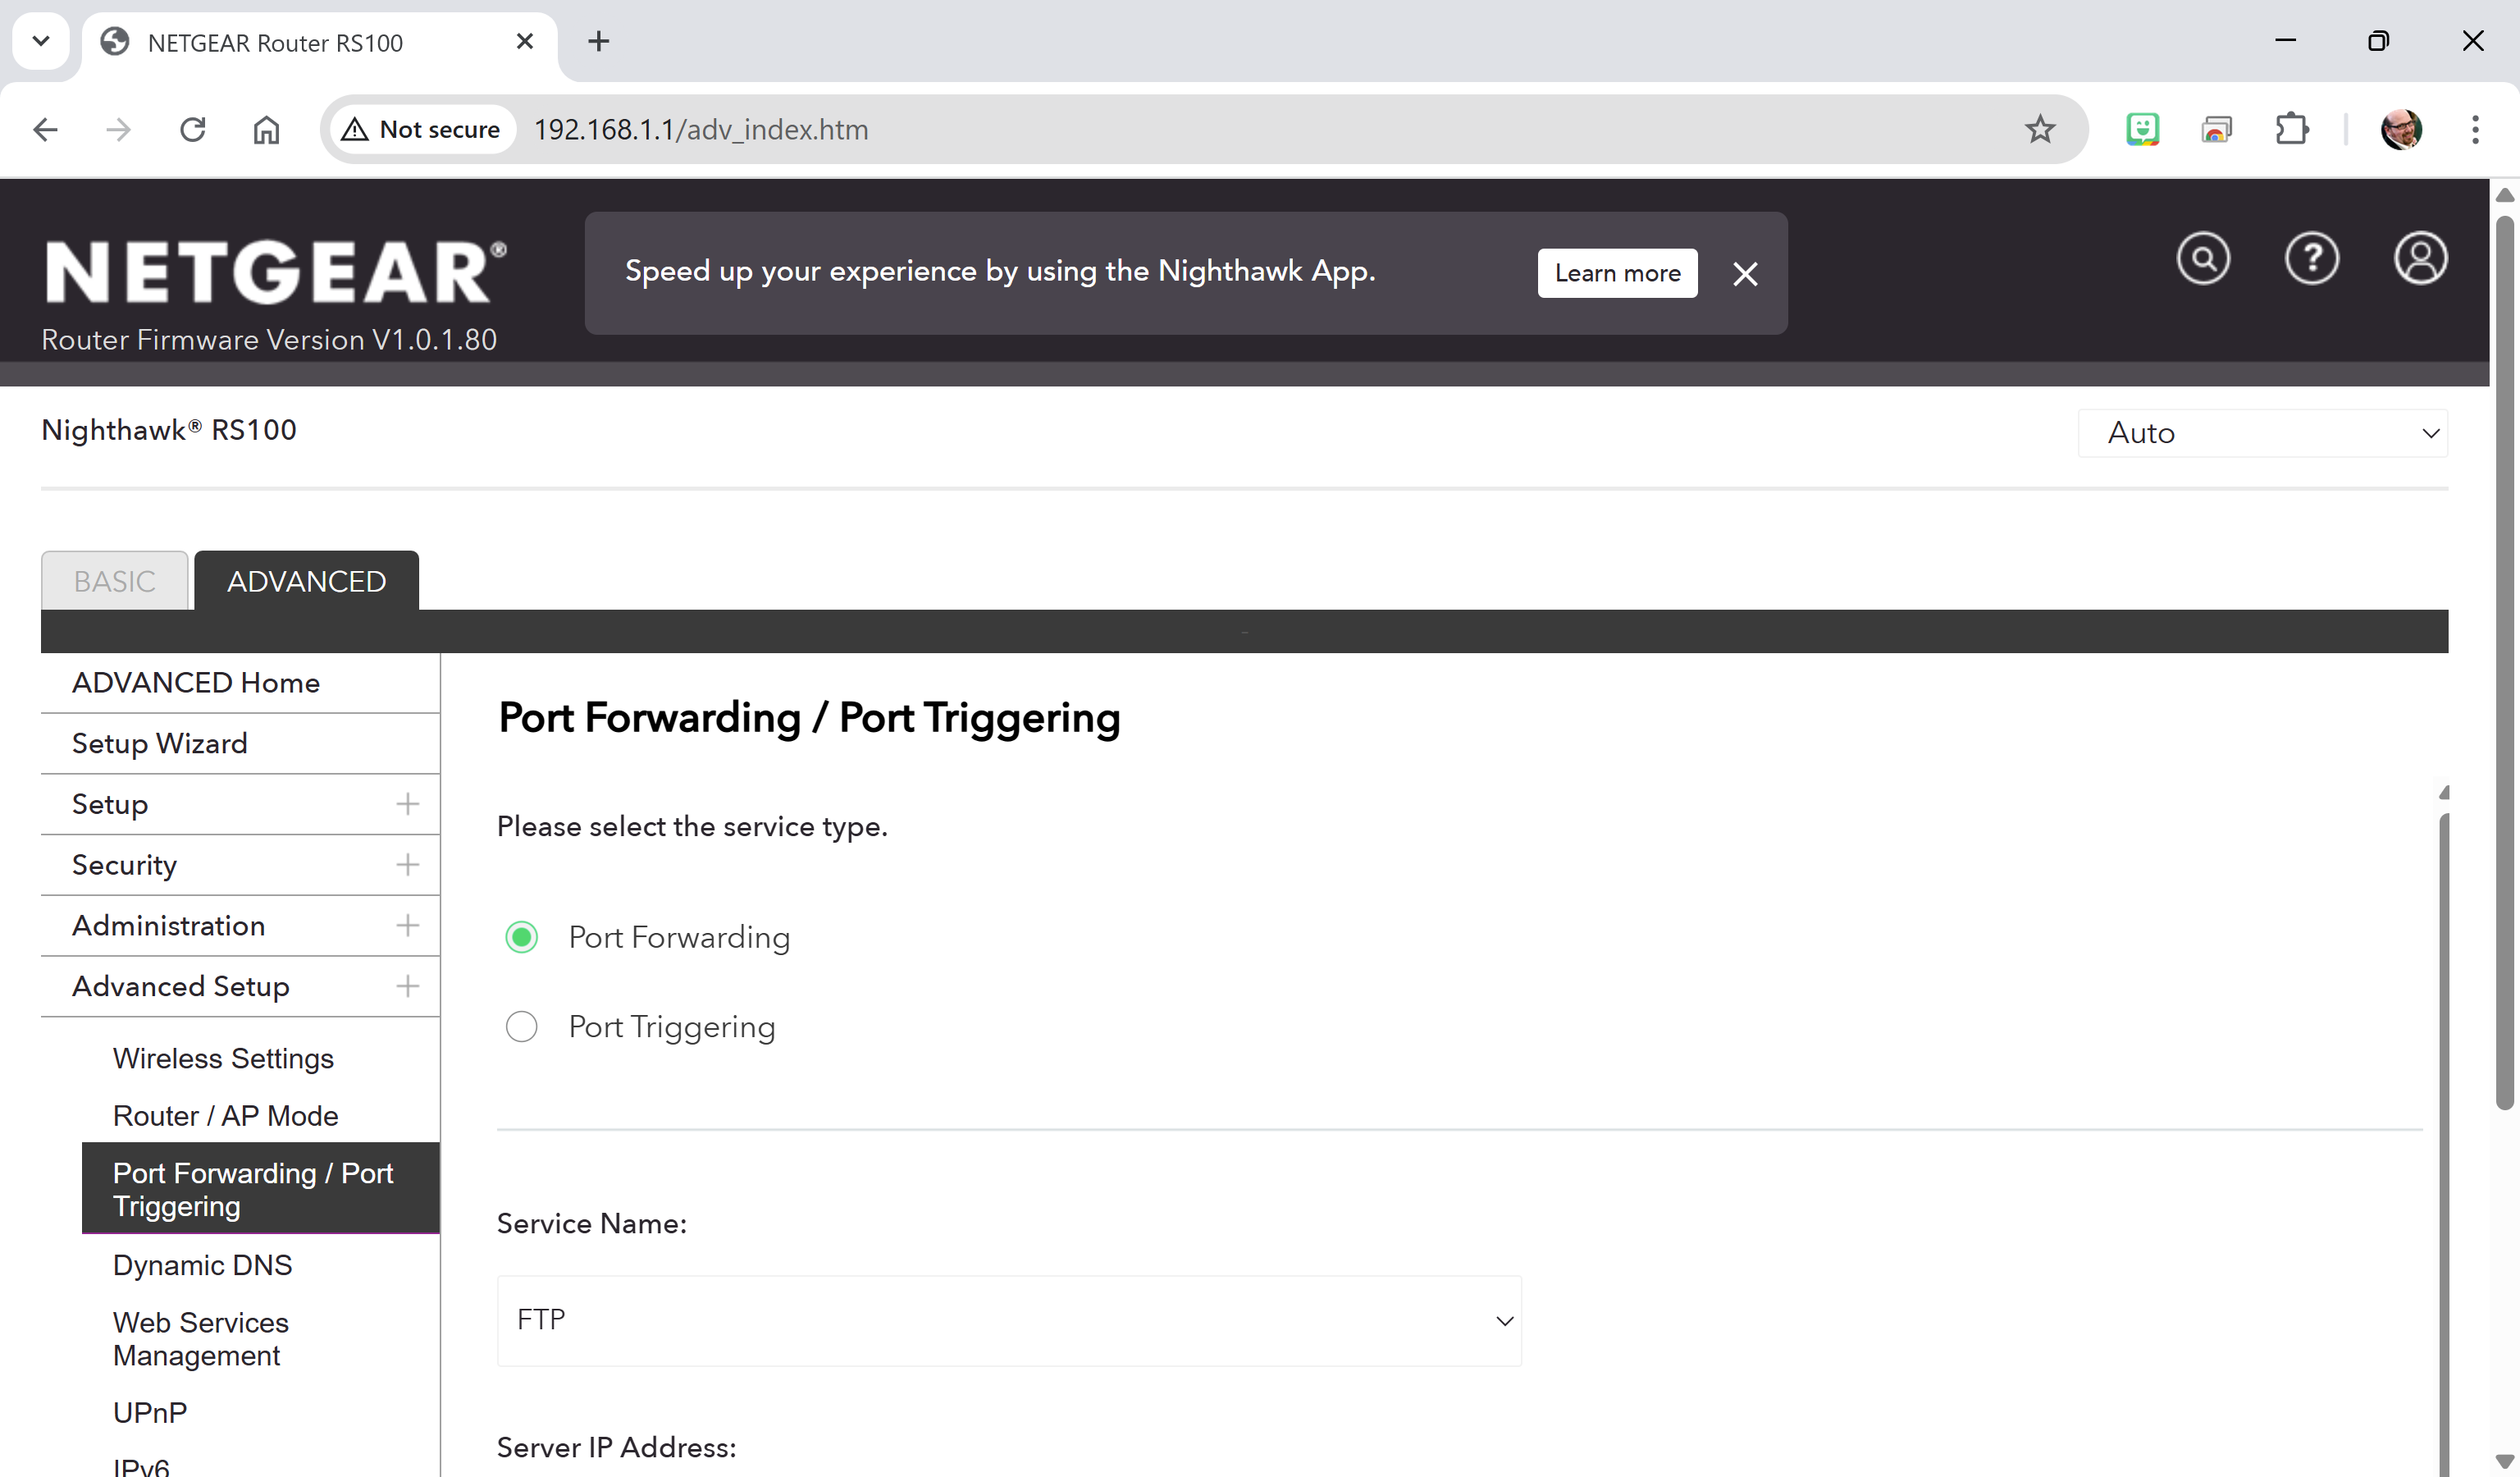Open Web Services Management

click(x=200, y=1339)
